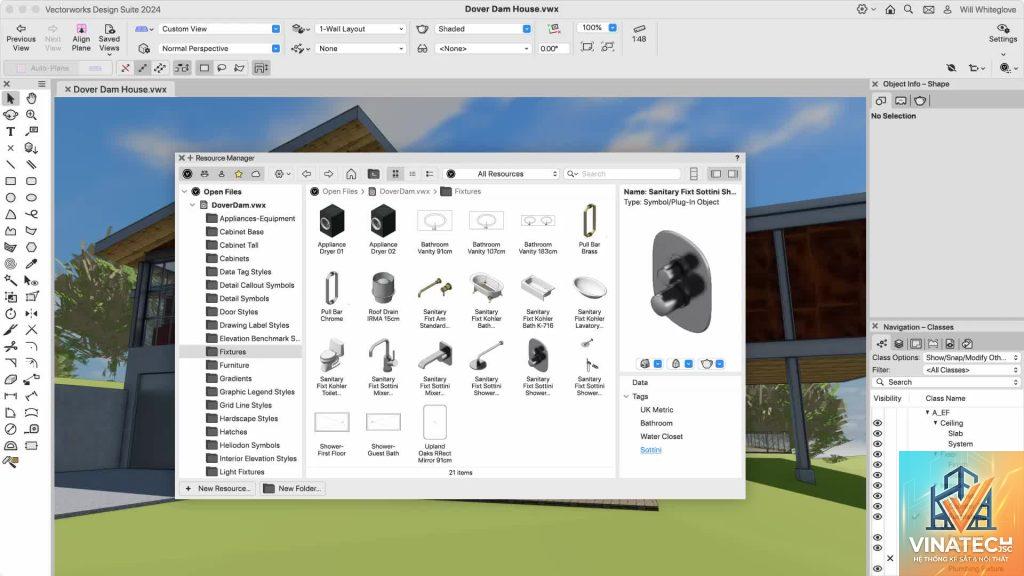Select the Pan hand tool
The width and height of the screenshot is (1024, 576).
[x=31, y=99]
